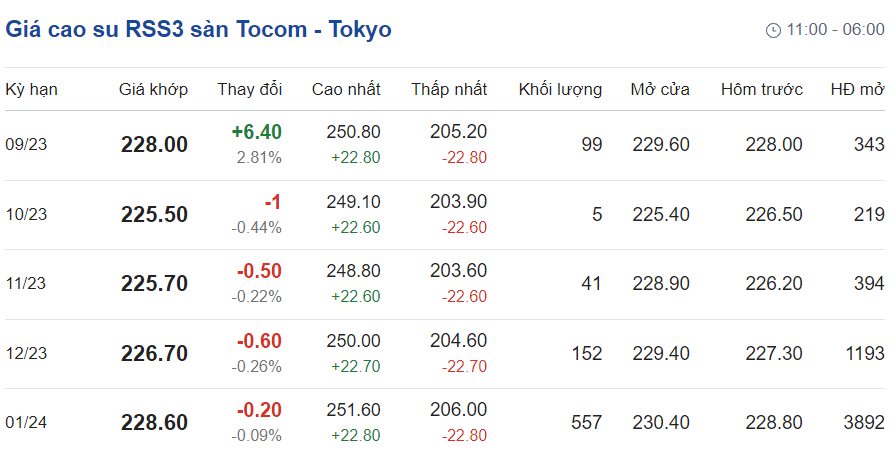This screenshot has height=455, width=896.
Task: Click the clock icon beside 11:00 - 06:00
Action: pyautogui.click(x=773, y=30)
